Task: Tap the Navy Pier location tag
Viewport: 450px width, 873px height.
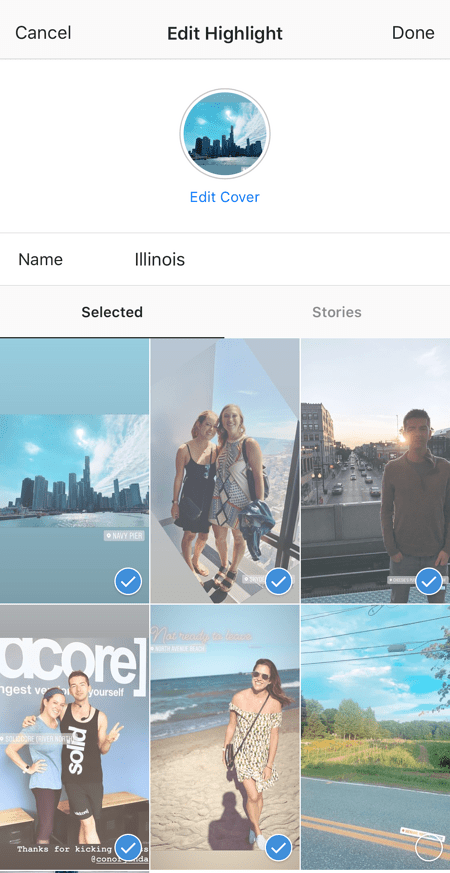Action: pyautogui.click(x=124, y=536)
